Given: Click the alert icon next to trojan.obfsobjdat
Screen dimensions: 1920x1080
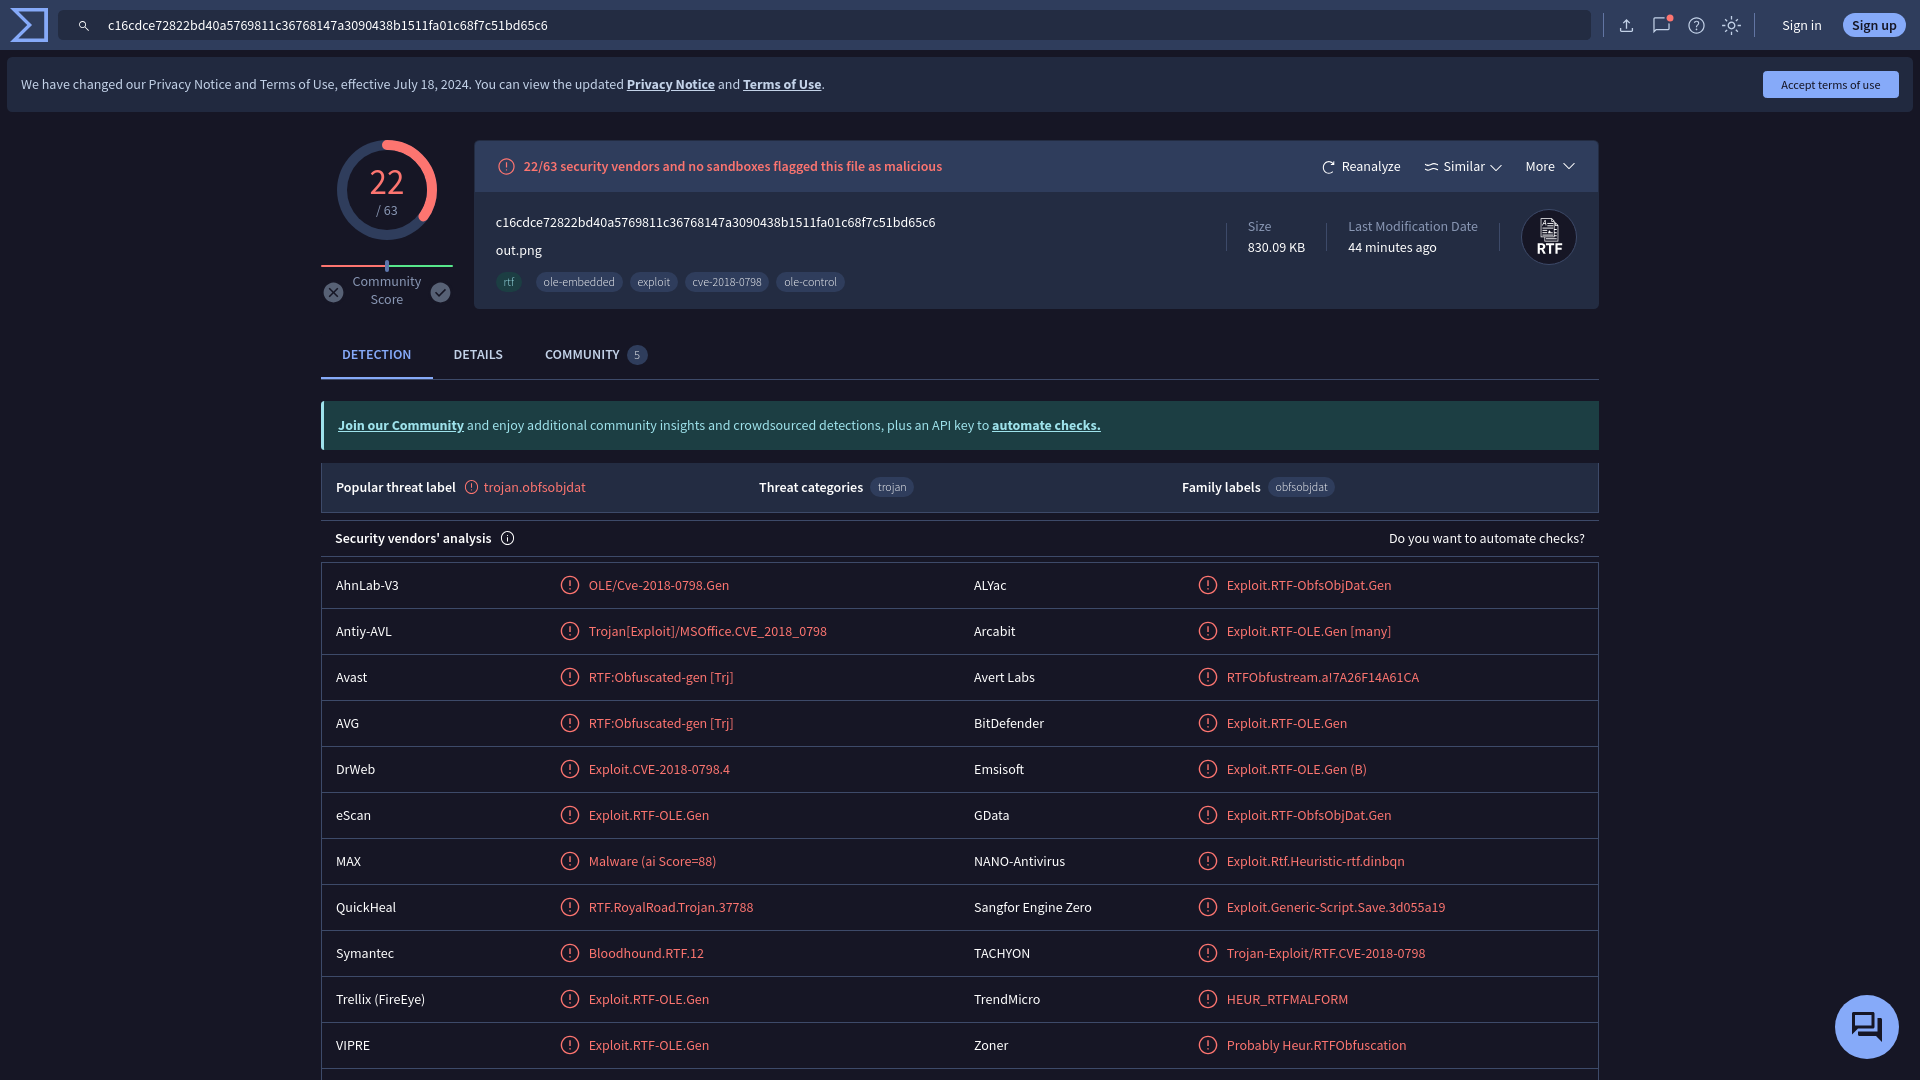Looking at the screenshot, I should 471,488.
